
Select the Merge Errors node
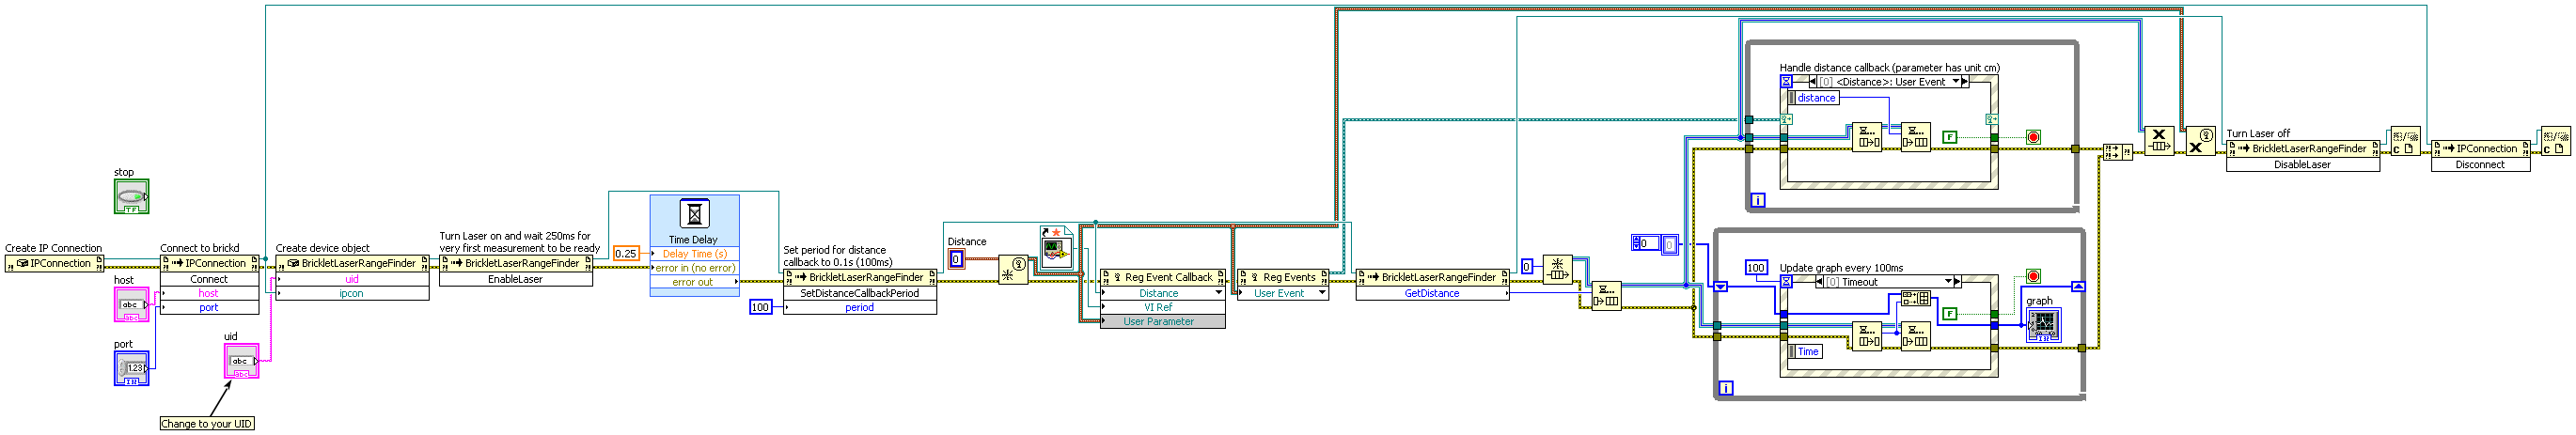2117,152
